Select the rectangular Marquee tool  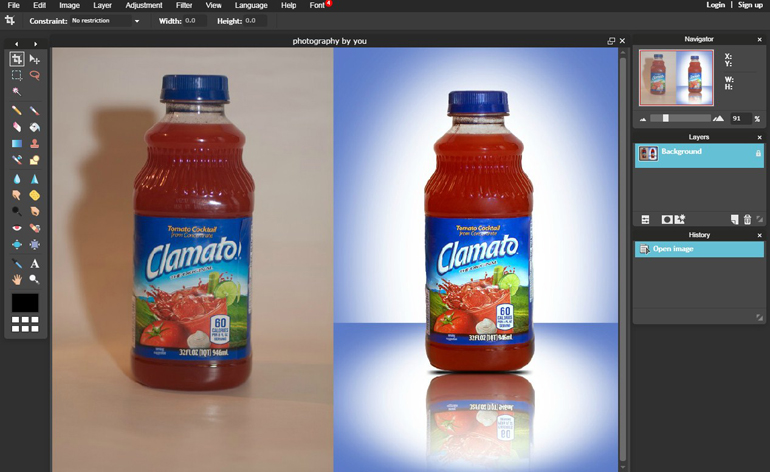click(x=17, y=75)
